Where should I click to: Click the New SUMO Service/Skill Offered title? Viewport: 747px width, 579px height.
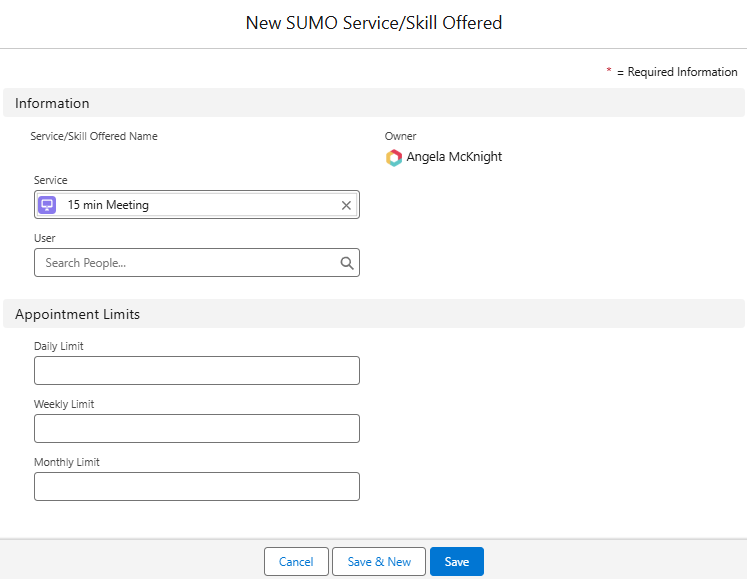[373, 23]
